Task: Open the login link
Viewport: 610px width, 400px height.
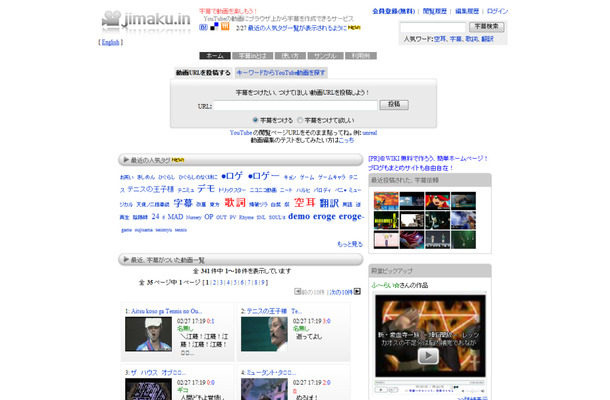Action: pyautogui.click(x=497, y=11)
